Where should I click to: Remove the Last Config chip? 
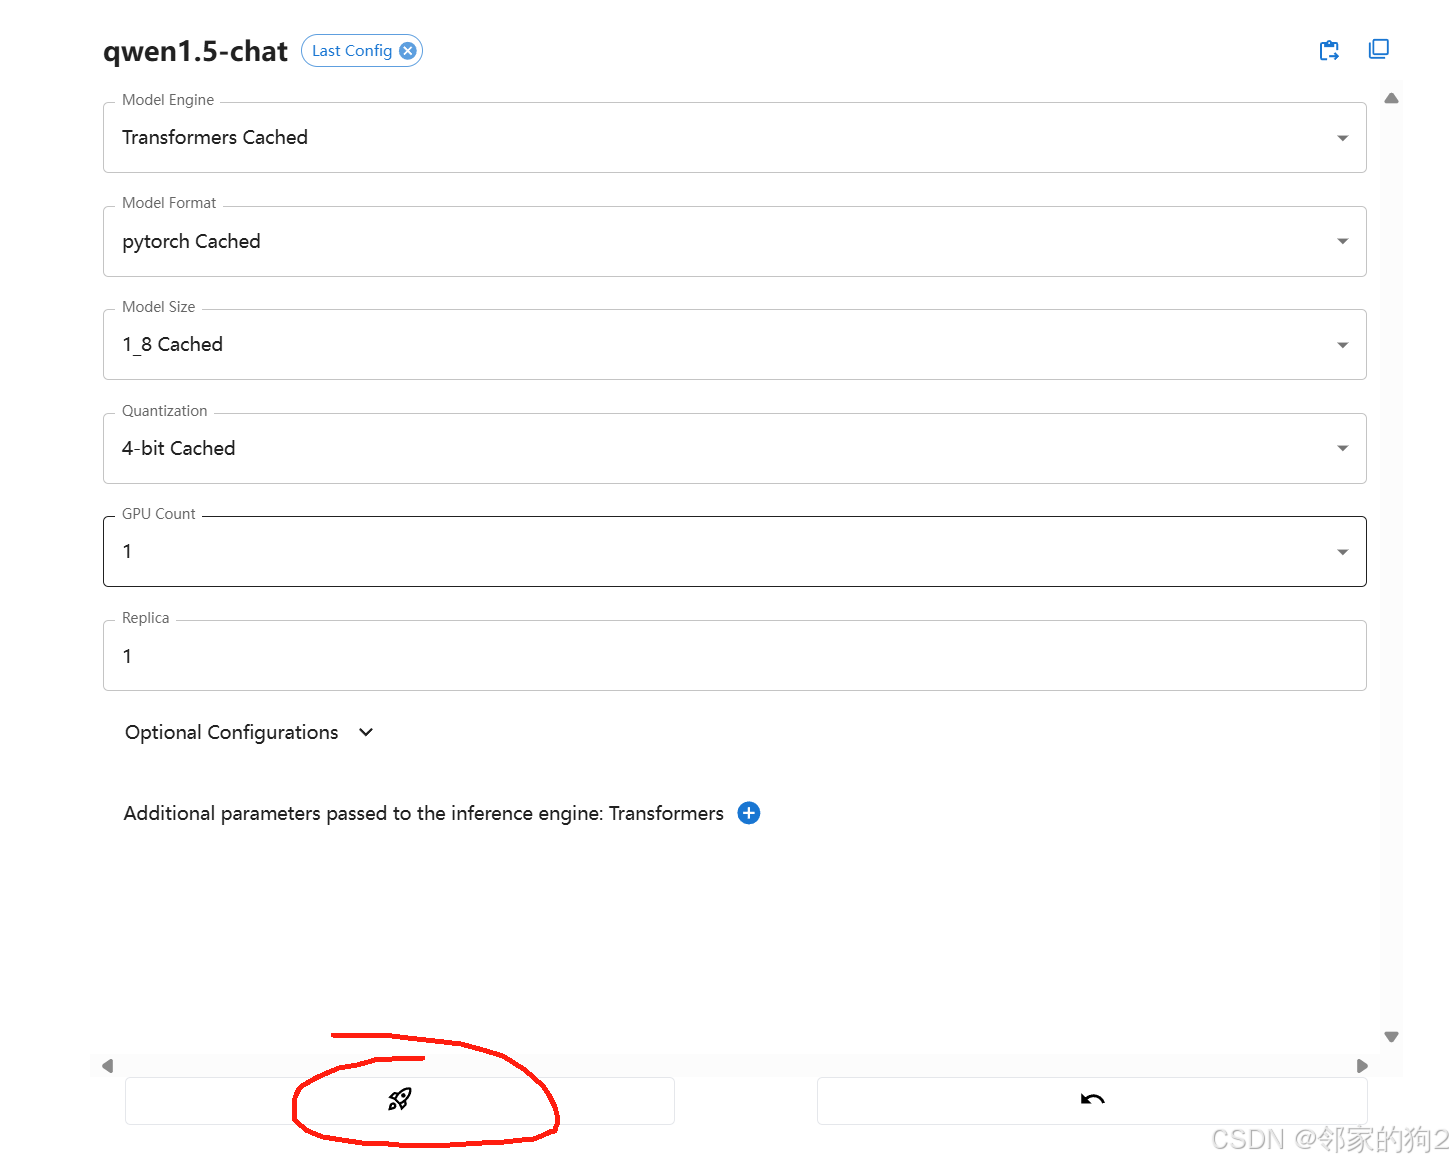(408, 51)
